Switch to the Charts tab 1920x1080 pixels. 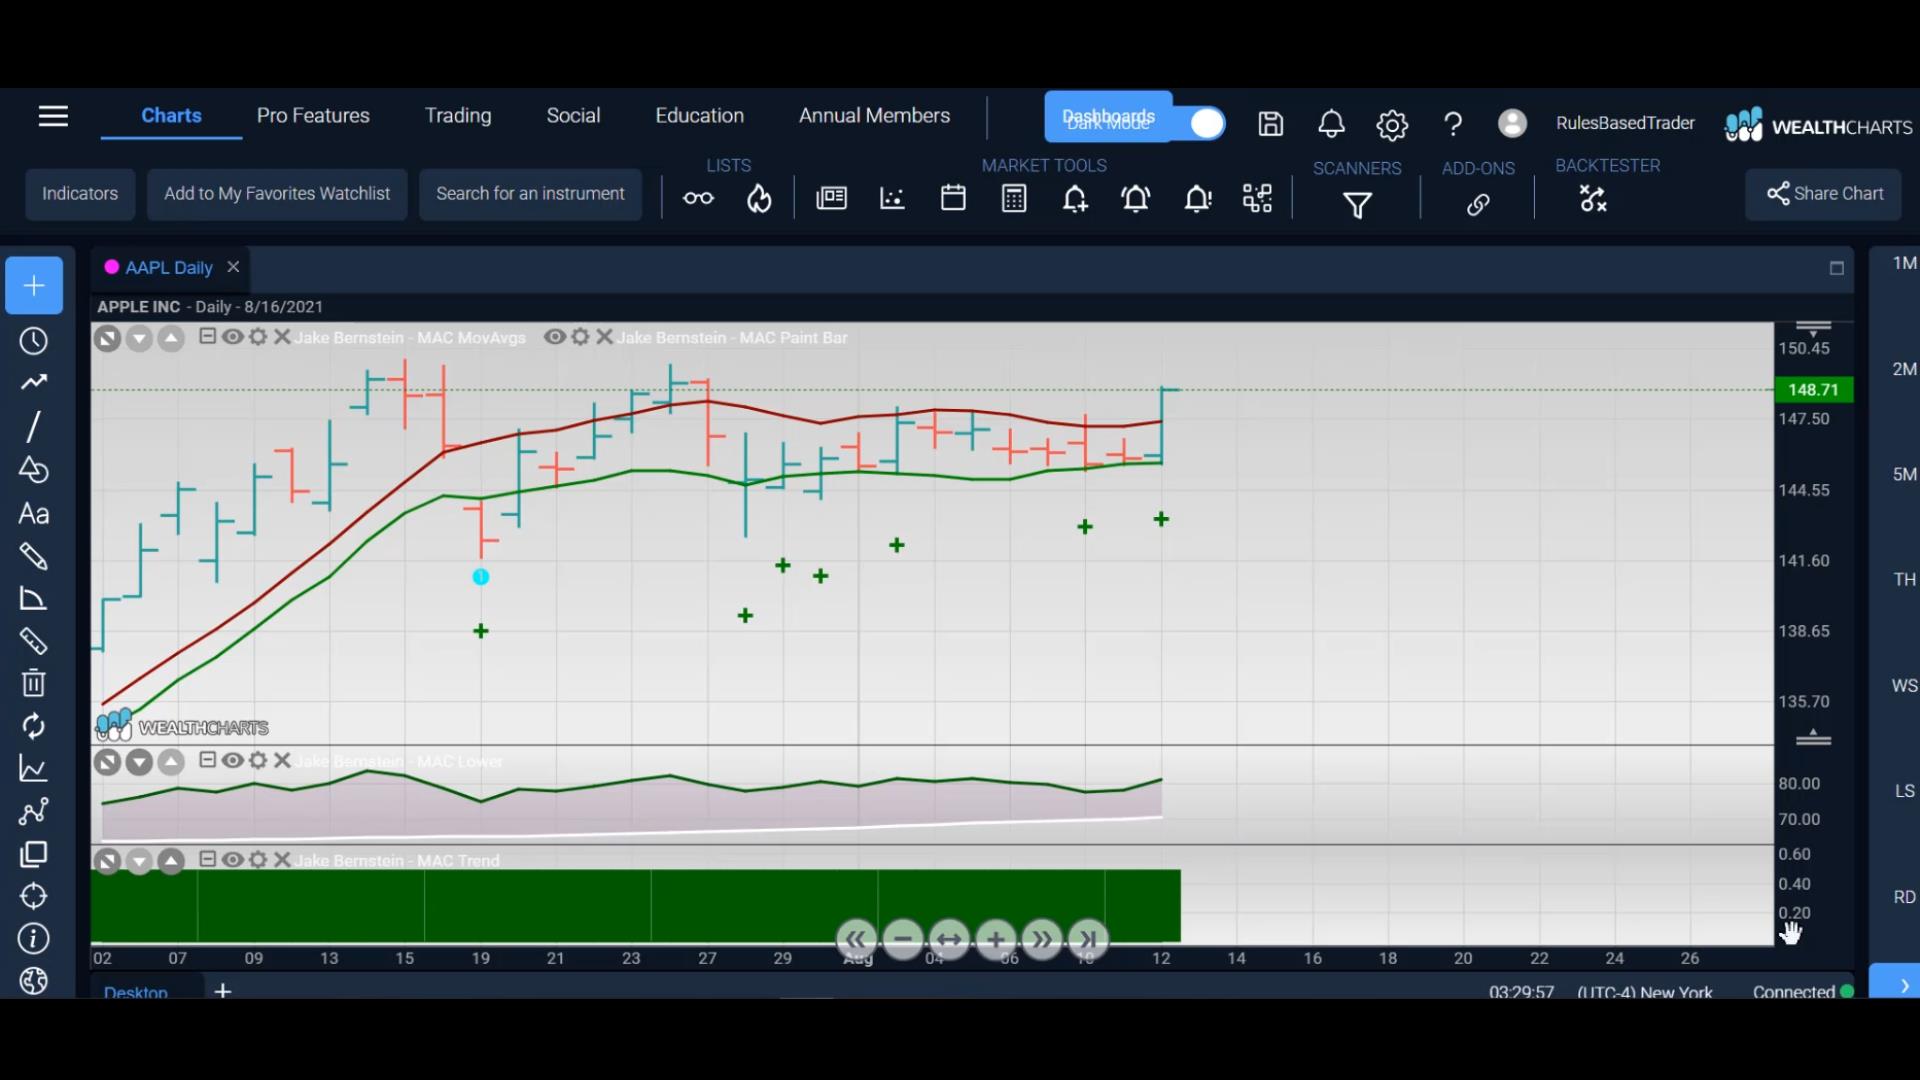pos(171,115)
